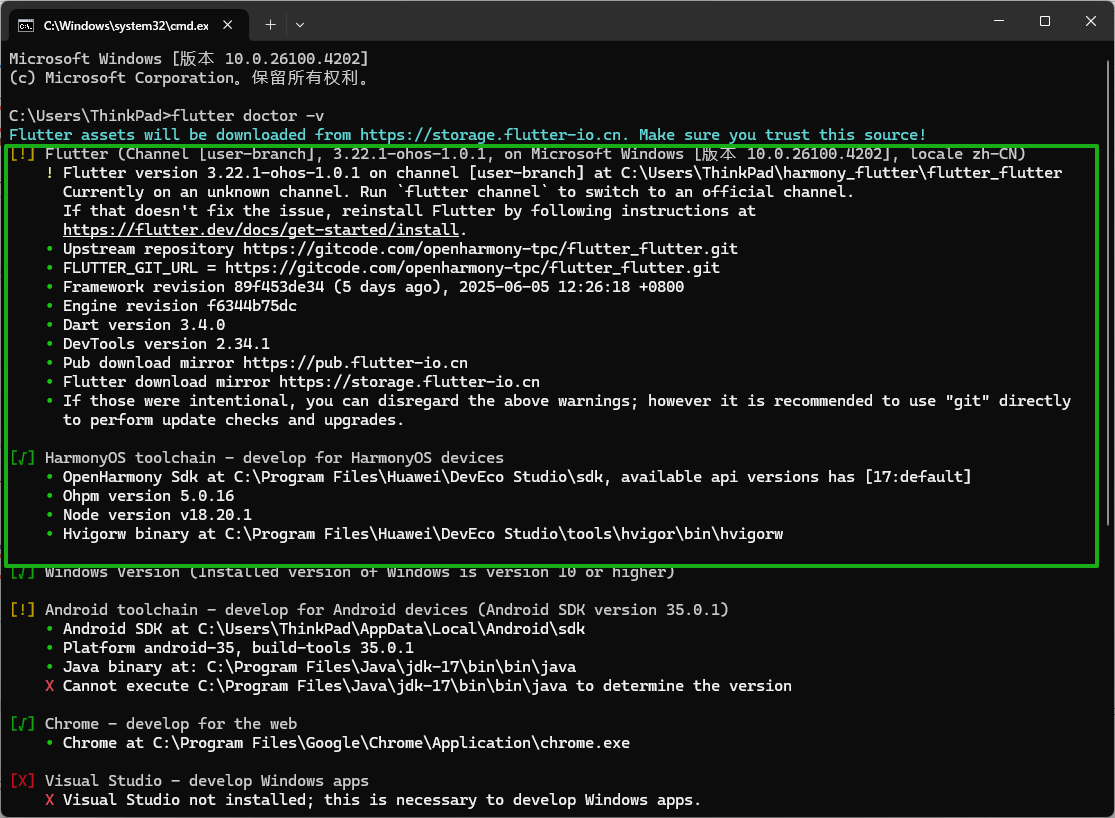
Task: Click the Pub download mirror URL
Action: (x=356, y=363)
